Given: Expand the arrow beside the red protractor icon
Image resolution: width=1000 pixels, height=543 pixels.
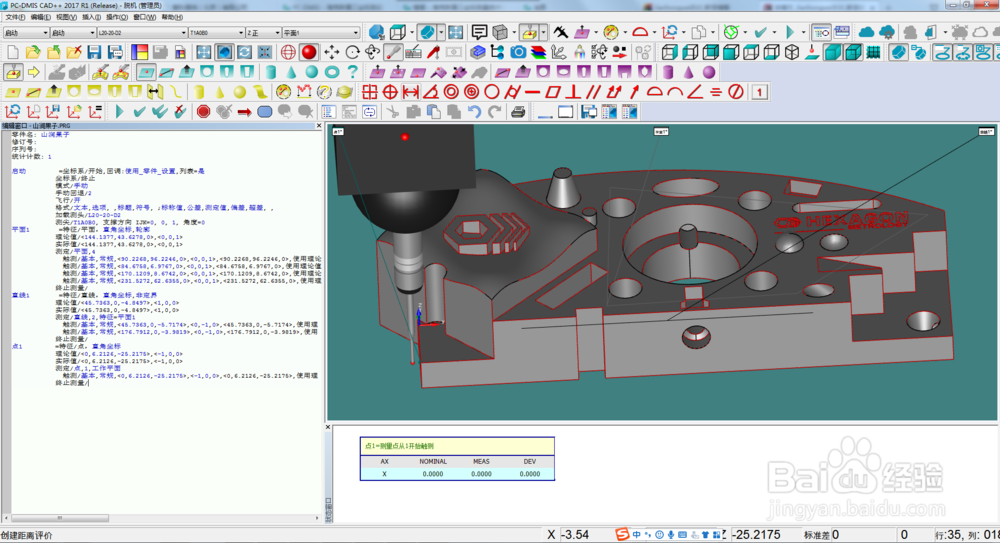Looking at the screenshot, I should (654, 32).
